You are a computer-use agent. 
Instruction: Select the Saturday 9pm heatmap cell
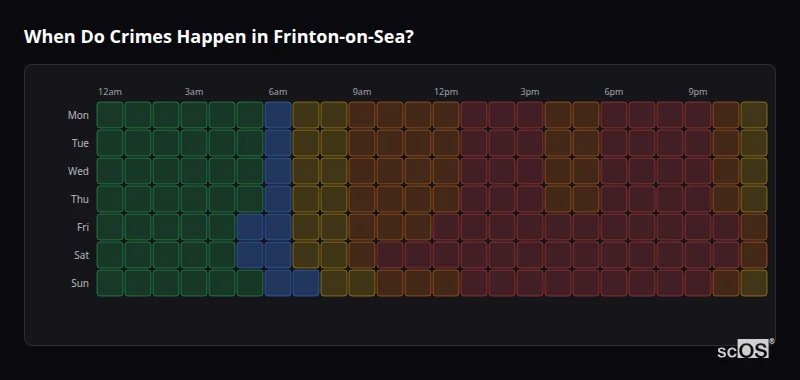point(698,255)
